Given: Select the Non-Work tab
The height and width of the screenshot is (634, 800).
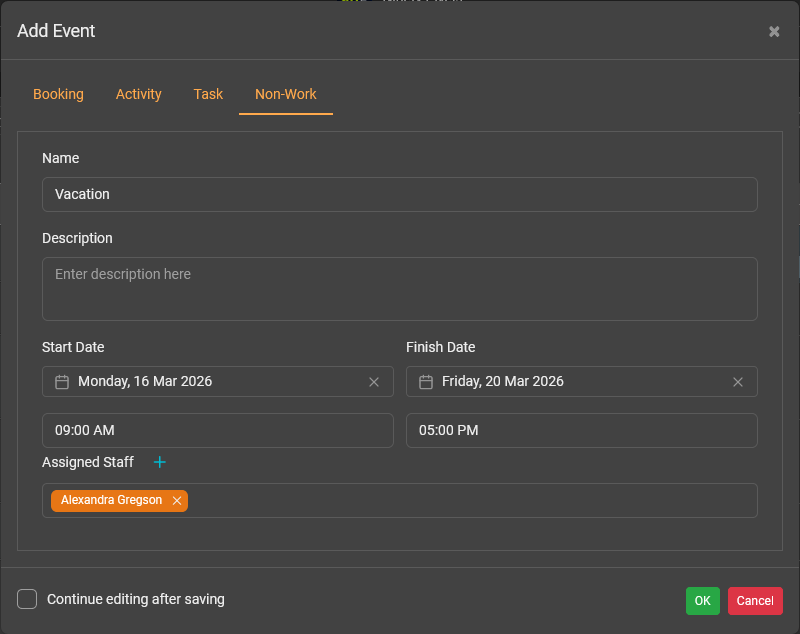Looking at the screenshot, I should click(285, 94).
